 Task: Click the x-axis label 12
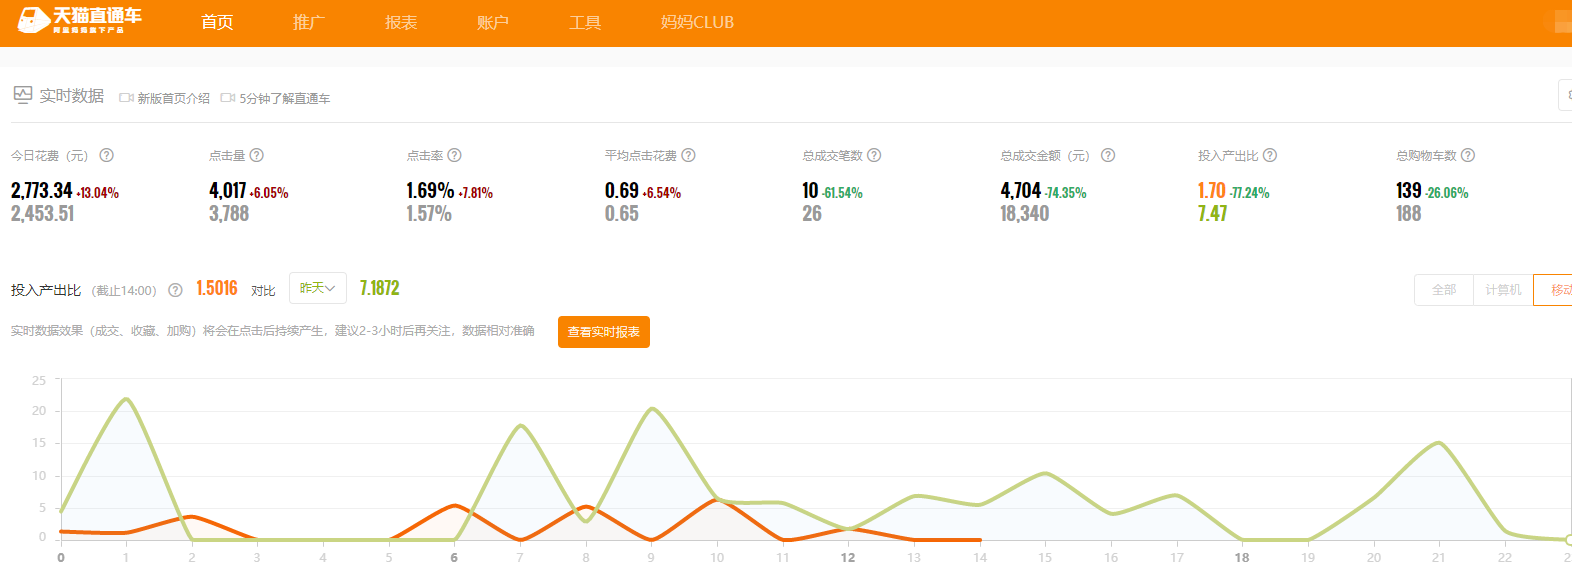[x=848, y=557]
